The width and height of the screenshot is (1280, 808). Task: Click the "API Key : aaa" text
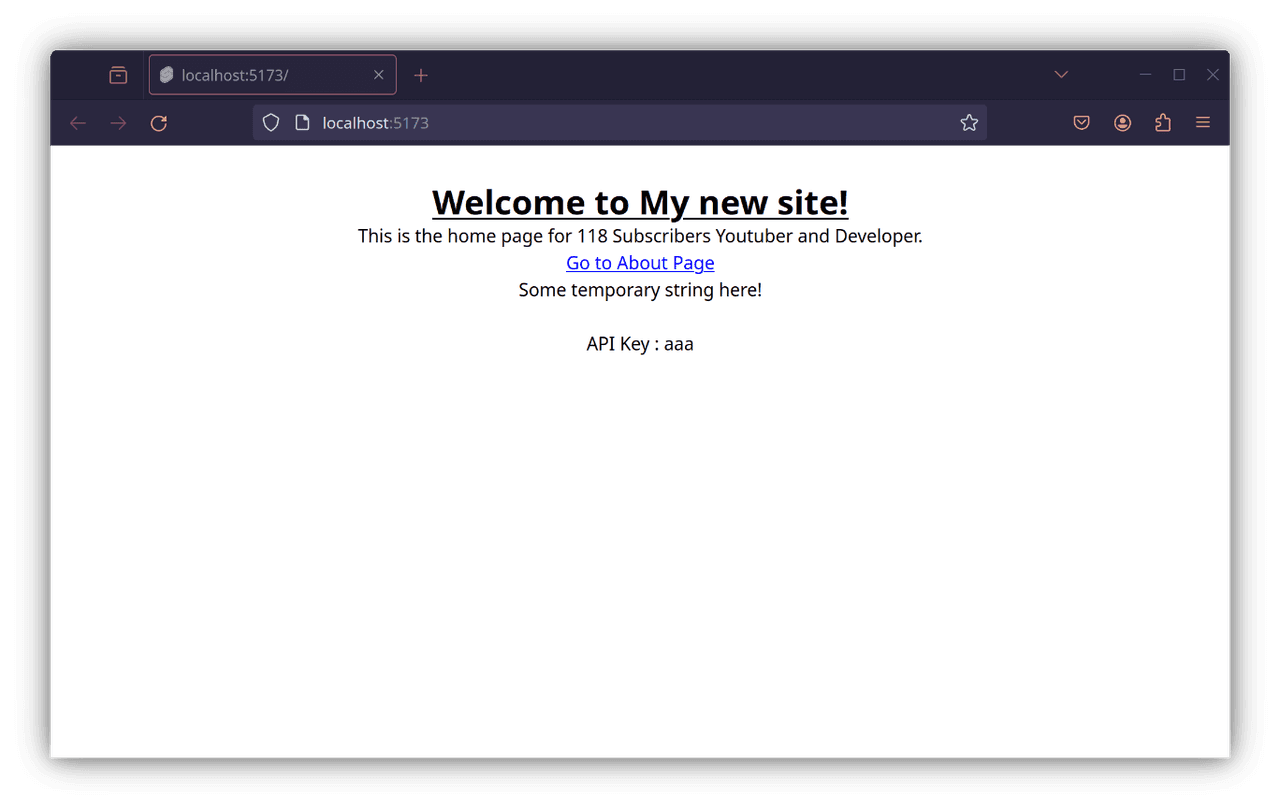[640, 344]
